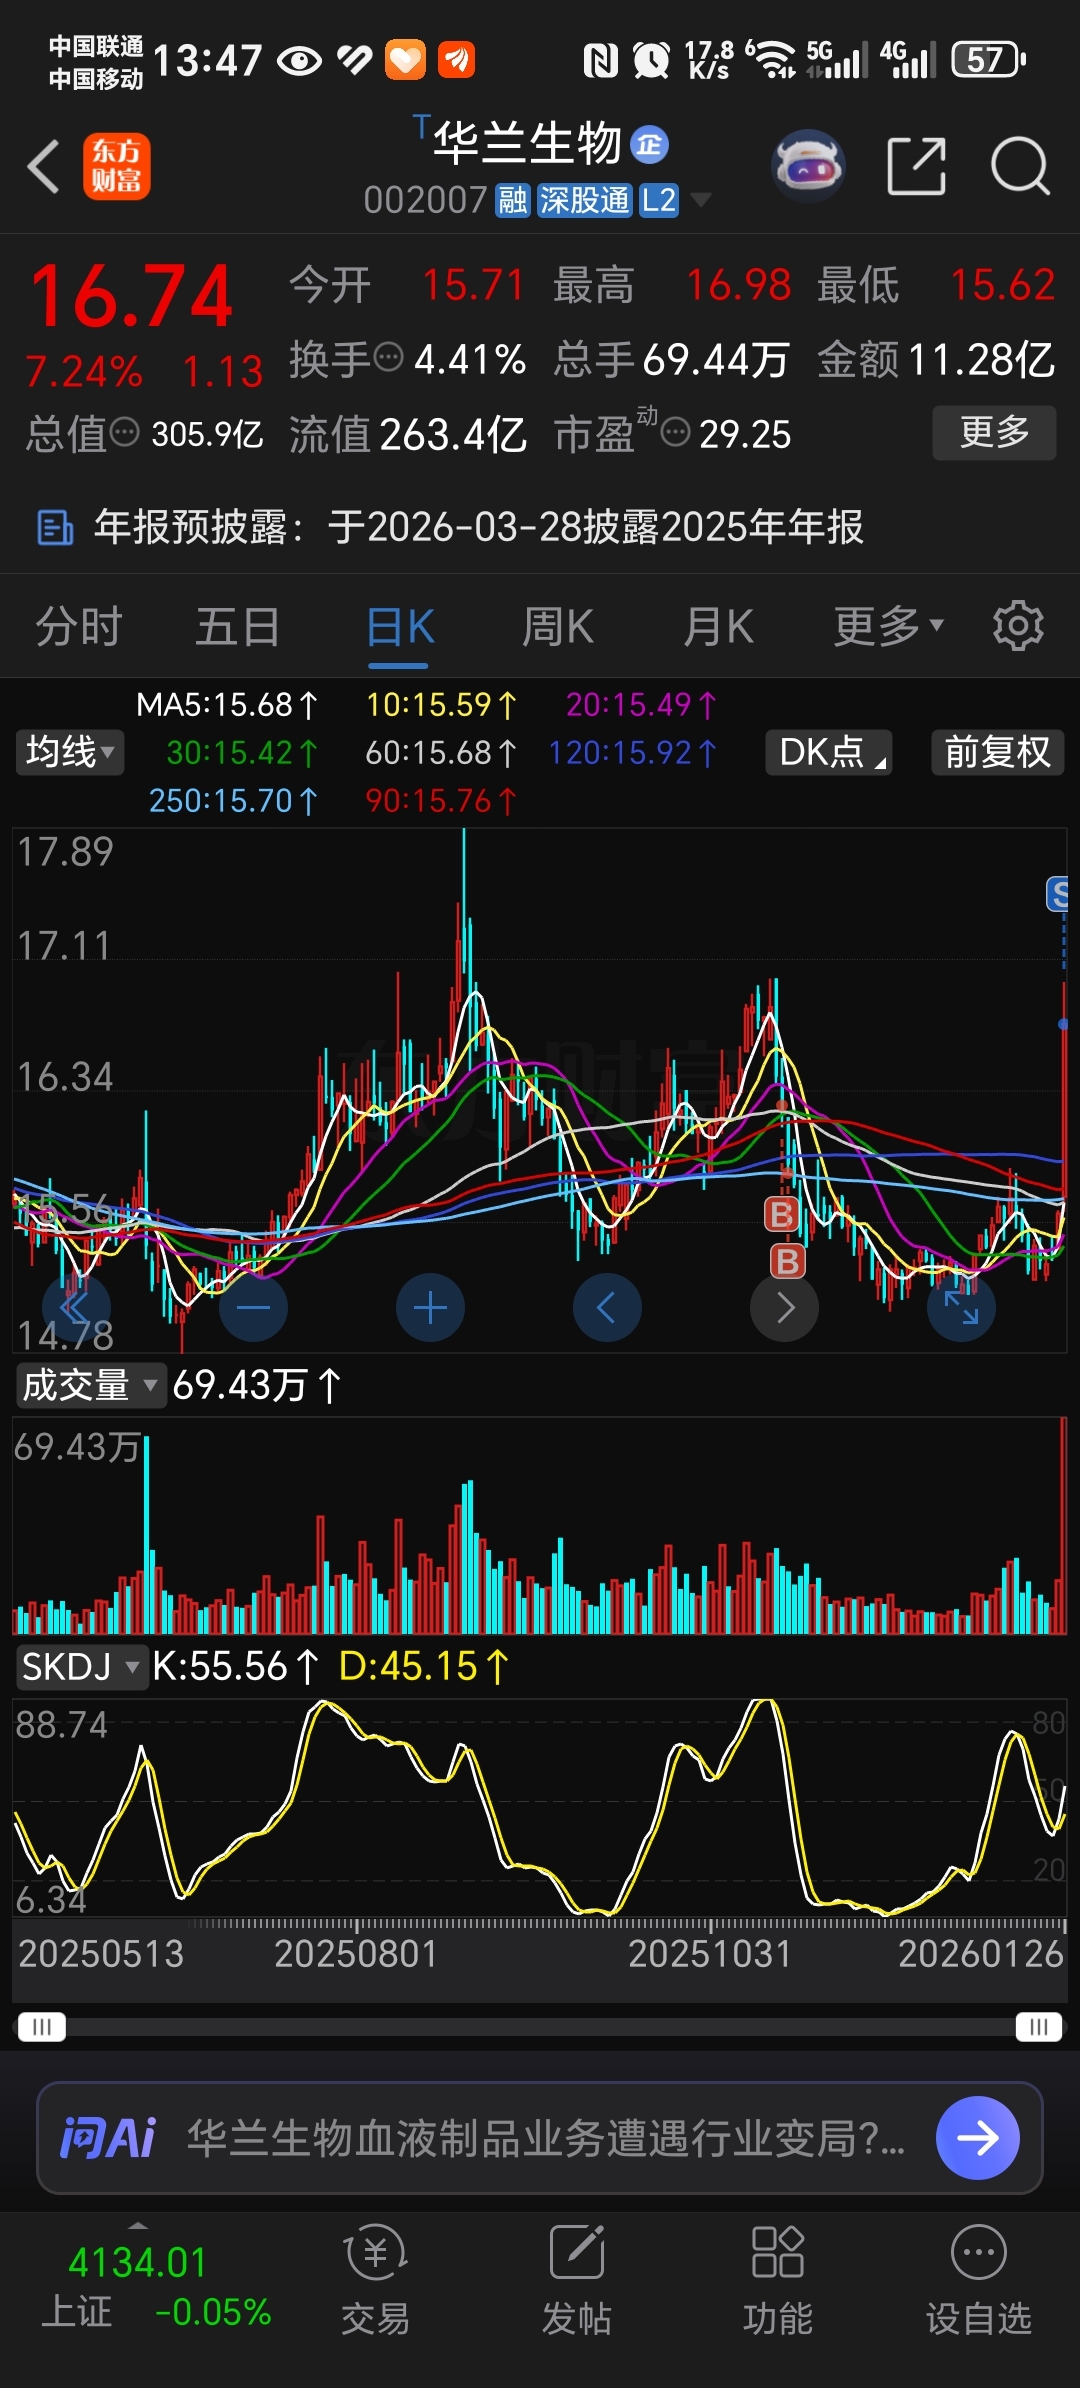Open 发帖 post icon
This screenshot has height=2388, width=1080.
577,2281
